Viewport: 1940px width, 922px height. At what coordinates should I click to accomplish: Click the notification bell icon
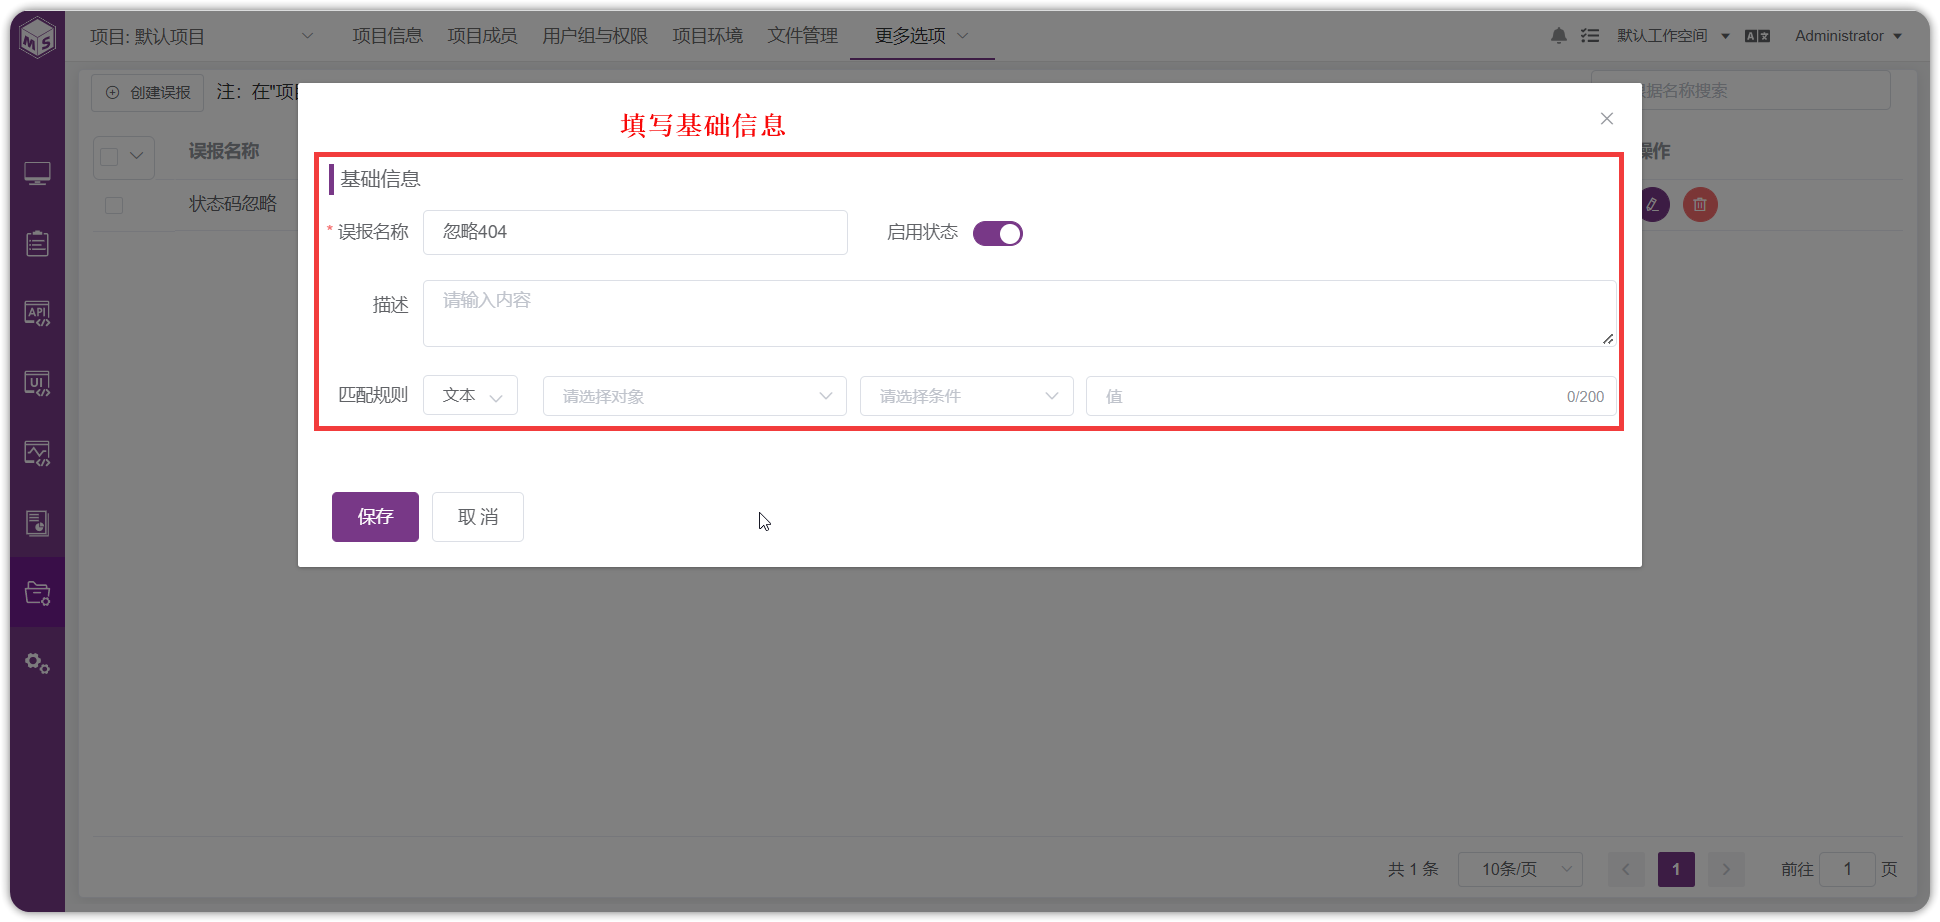point(1558,36)
